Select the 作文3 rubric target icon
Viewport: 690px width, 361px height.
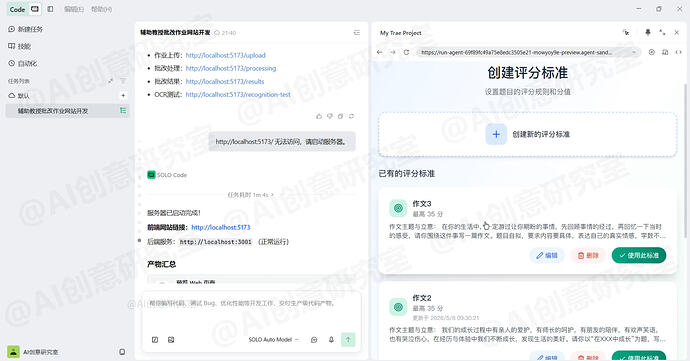(x=398, y=208)
